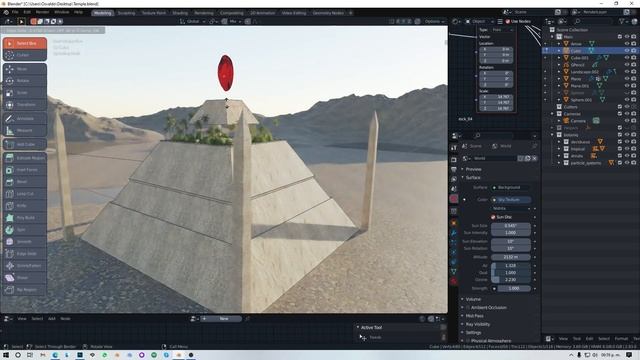
Task: Expand the Cube.001 tree item
Action: pos(559,58)
